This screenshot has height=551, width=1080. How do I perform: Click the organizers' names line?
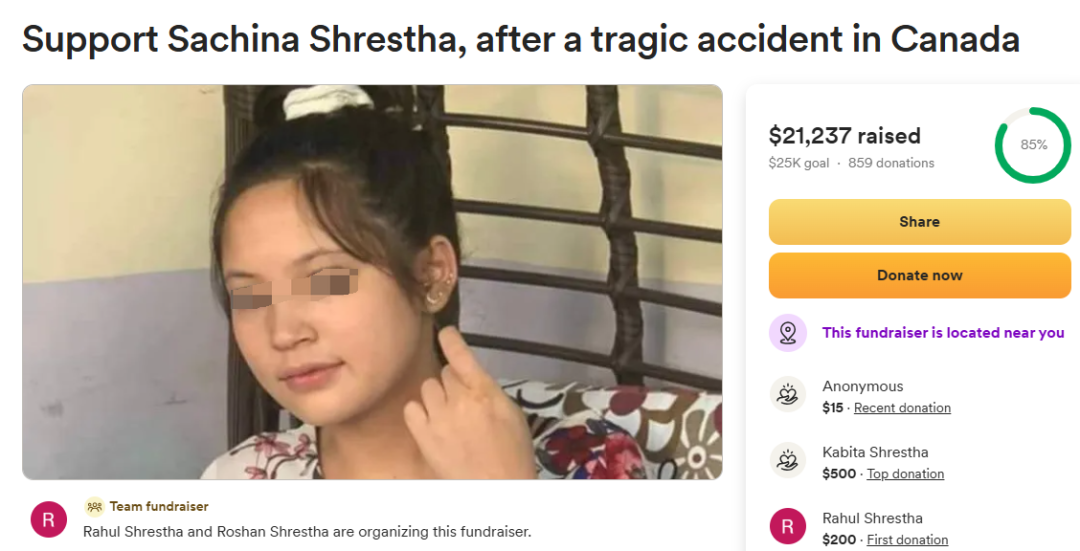[x=307, y=532]
